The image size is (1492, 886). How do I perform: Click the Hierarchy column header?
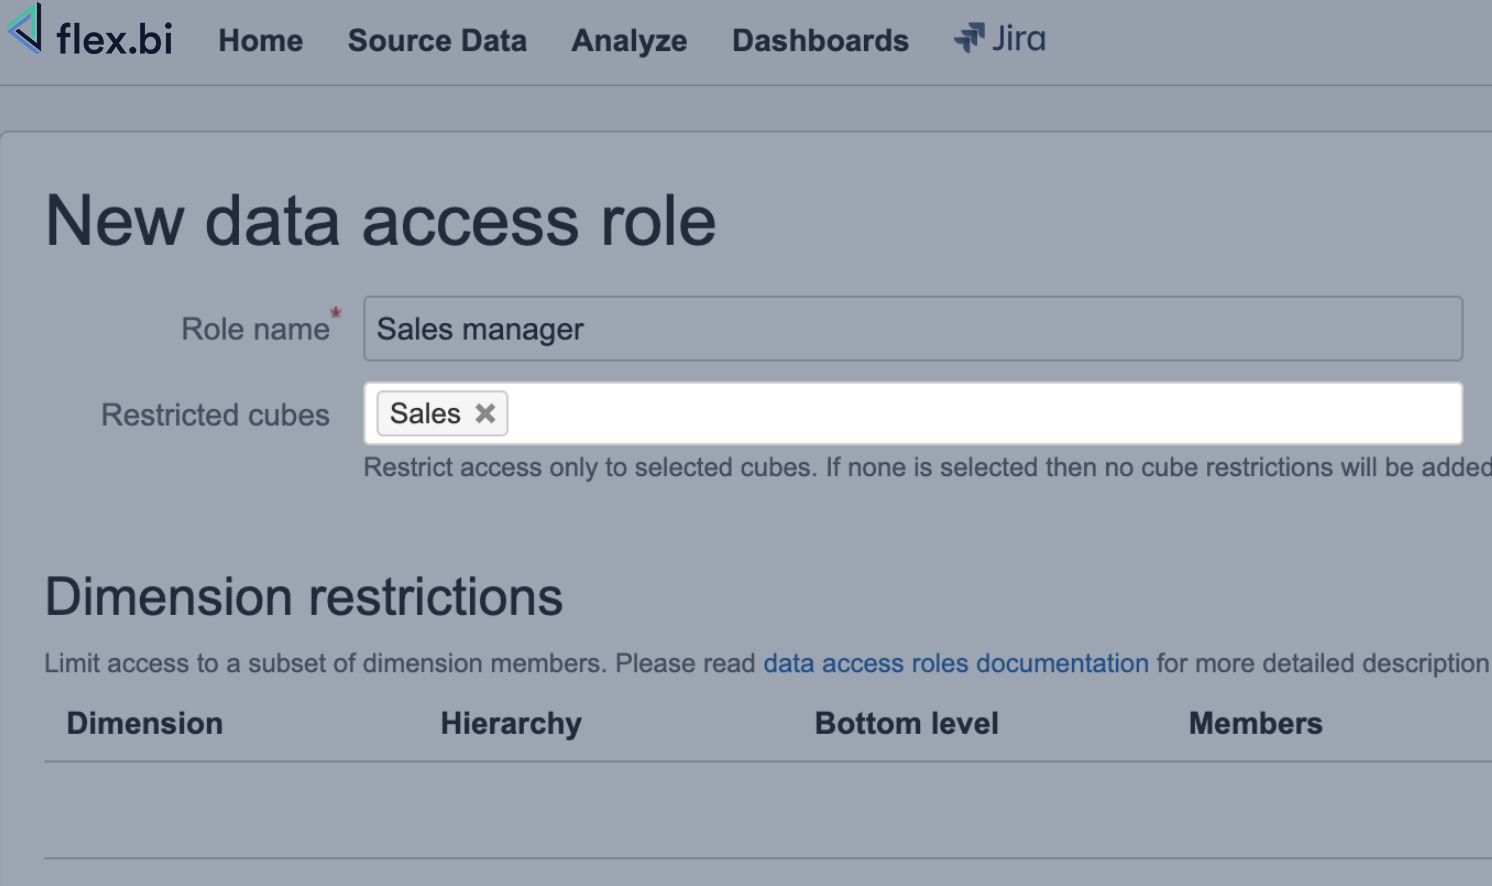pyautogui.click(x=511, y=723)
